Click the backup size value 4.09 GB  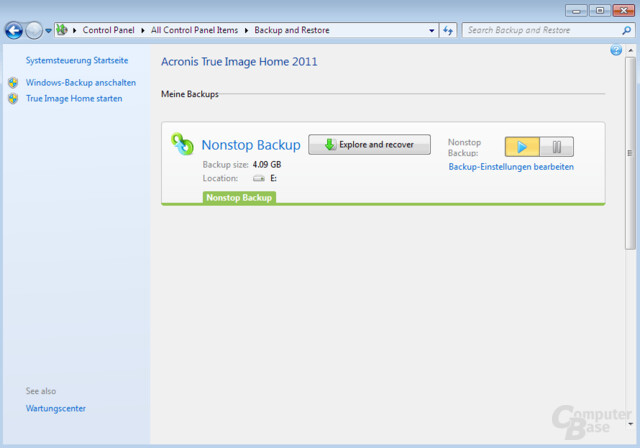pyautogui.click(x=267, y=164)
